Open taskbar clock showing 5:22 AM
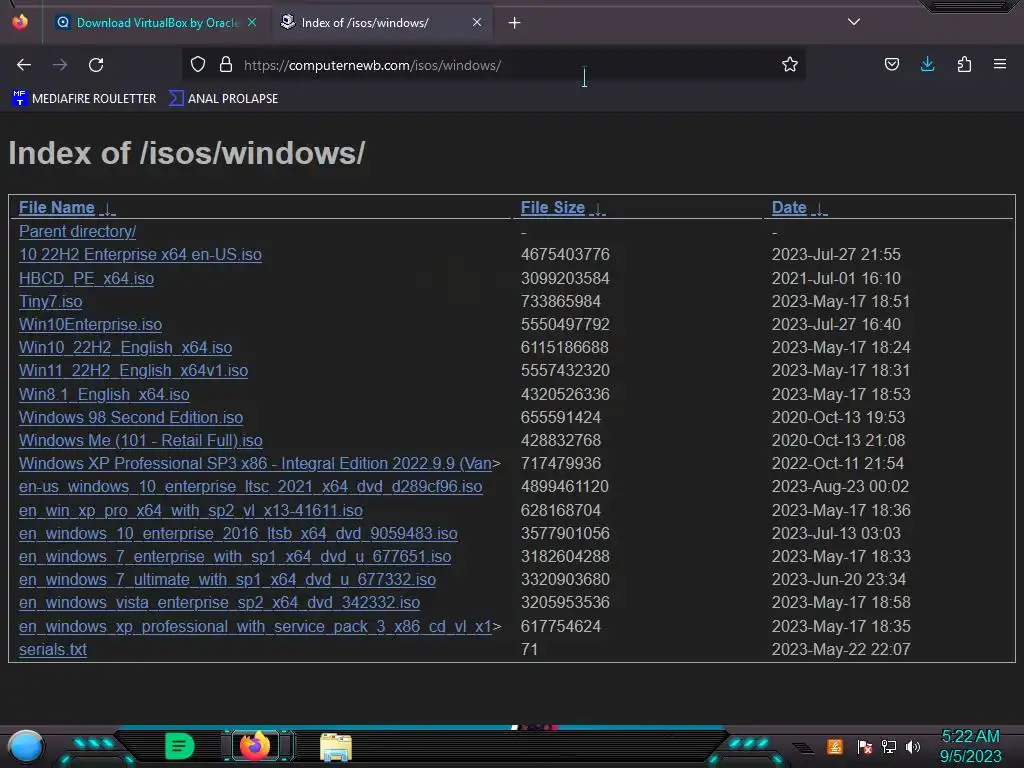The width and height of the screenshot is (1024, 768). (x=970, y=746)
